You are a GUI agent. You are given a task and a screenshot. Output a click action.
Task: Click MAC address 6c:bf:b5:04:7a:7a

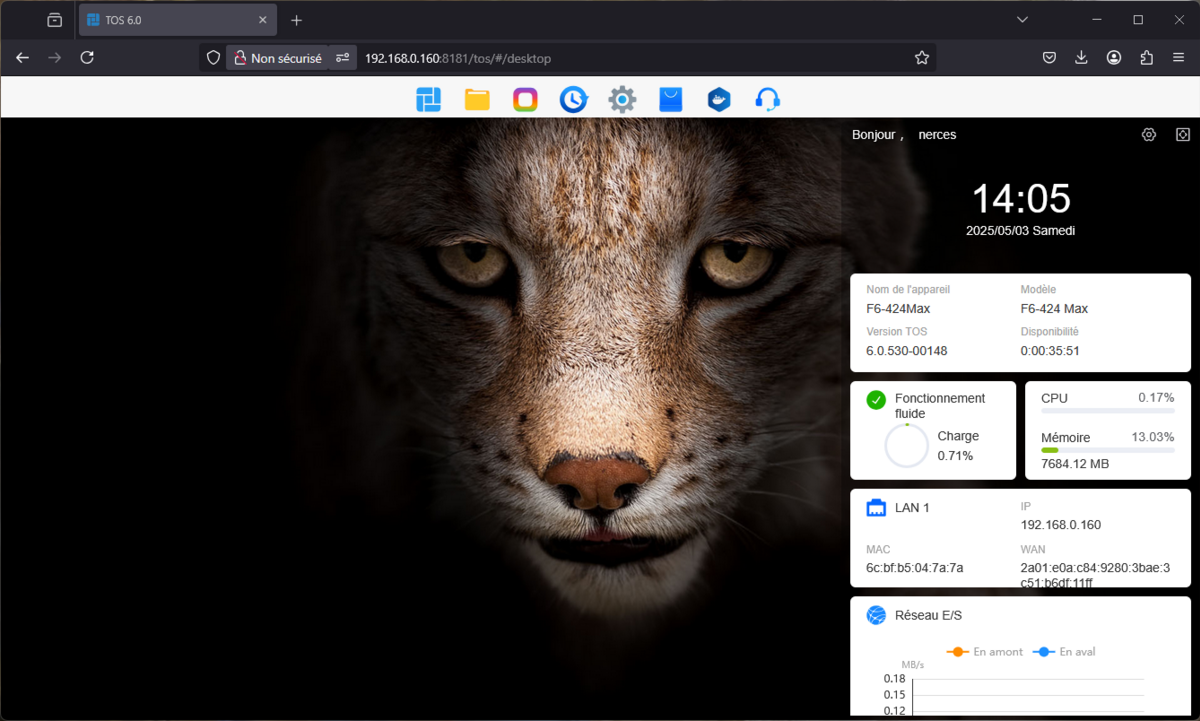pos(914,568)
